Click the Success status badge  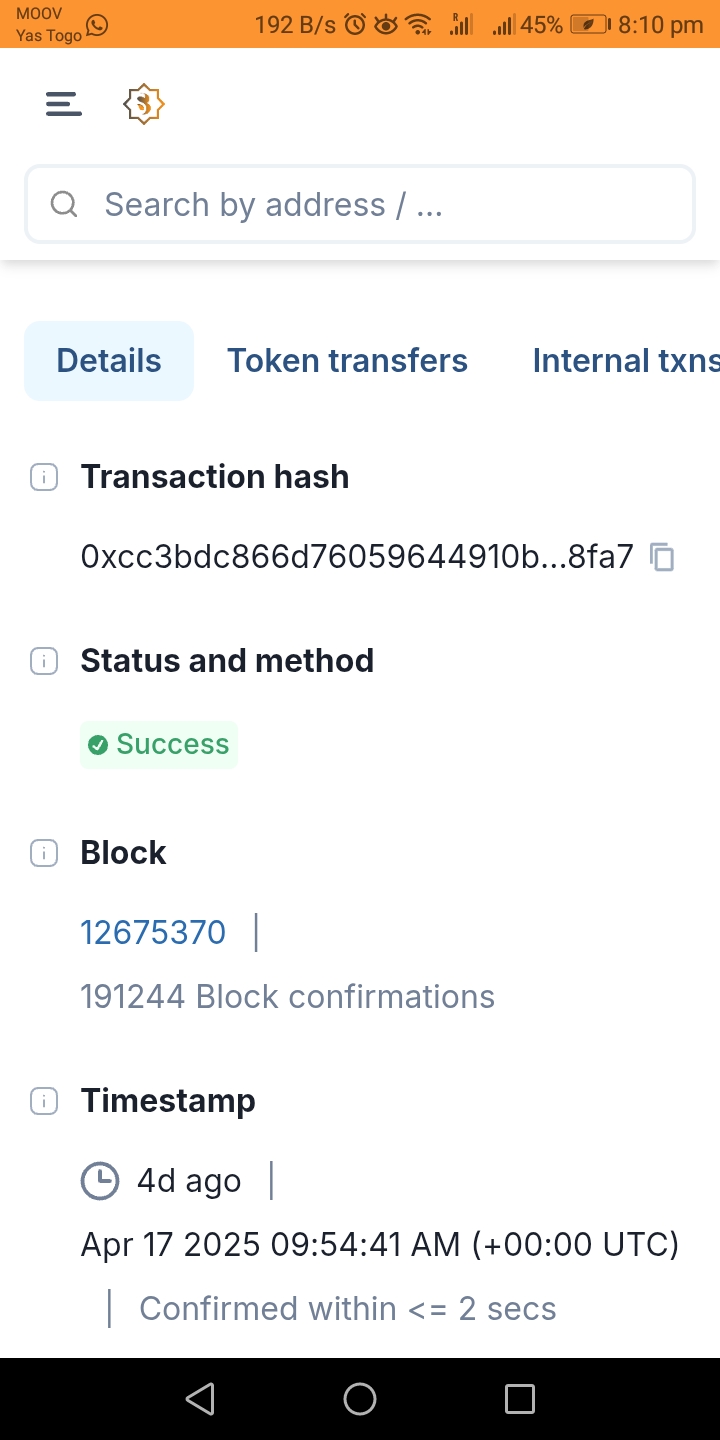159,745
